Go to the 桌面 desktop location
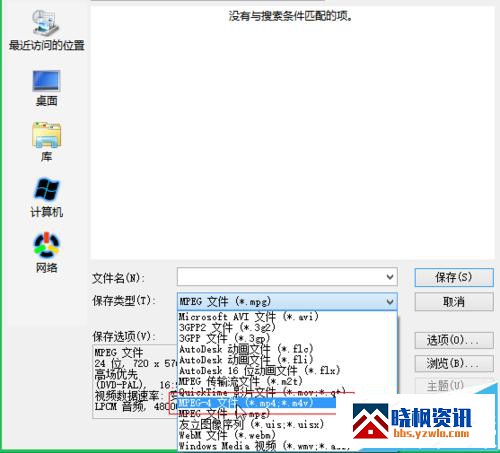 click(x=46, y=88)
